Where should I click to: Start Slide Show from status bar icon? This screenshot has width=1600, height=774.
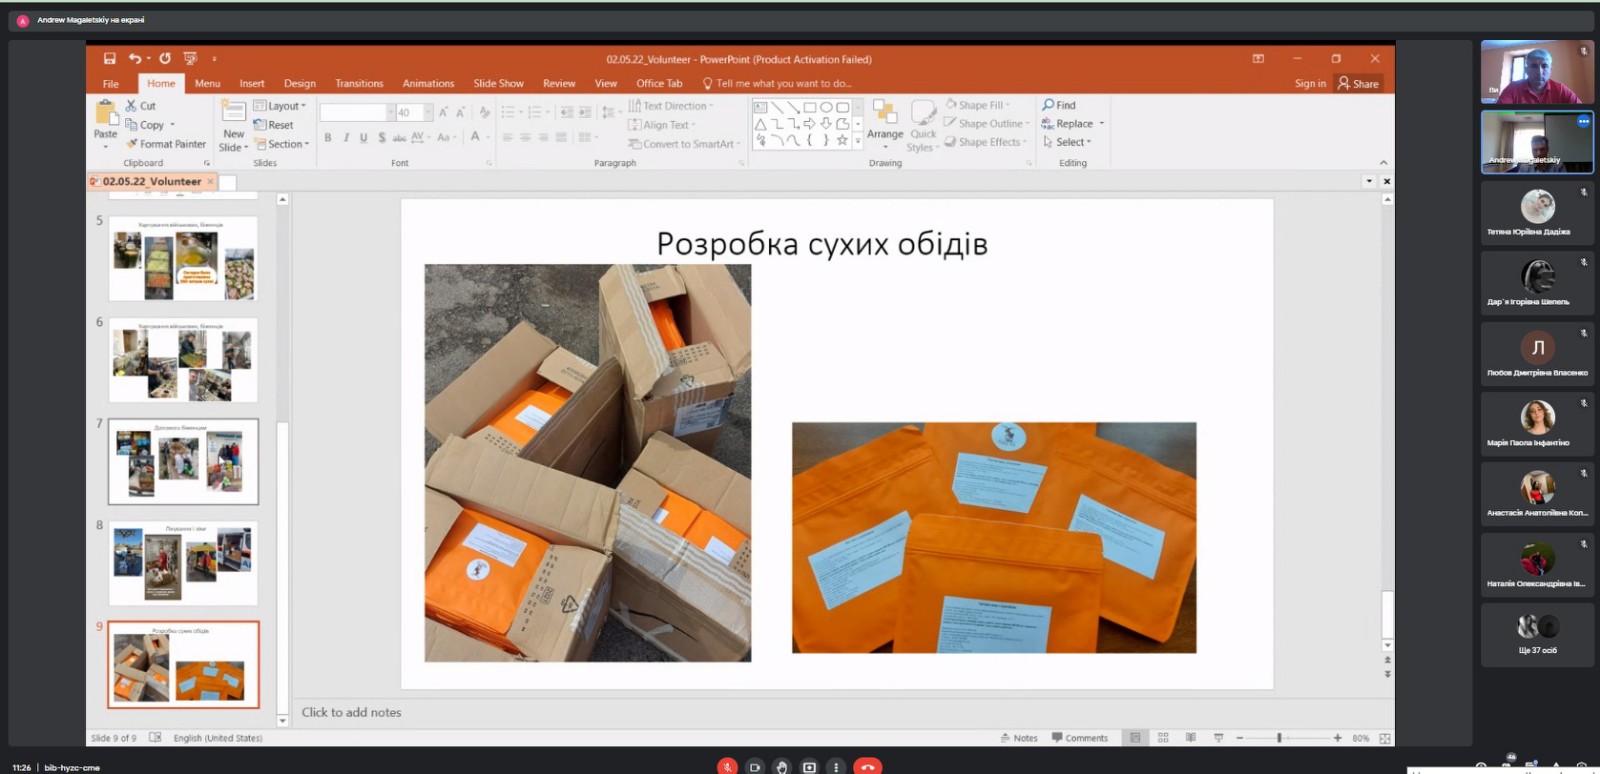tap(1218, 738)
